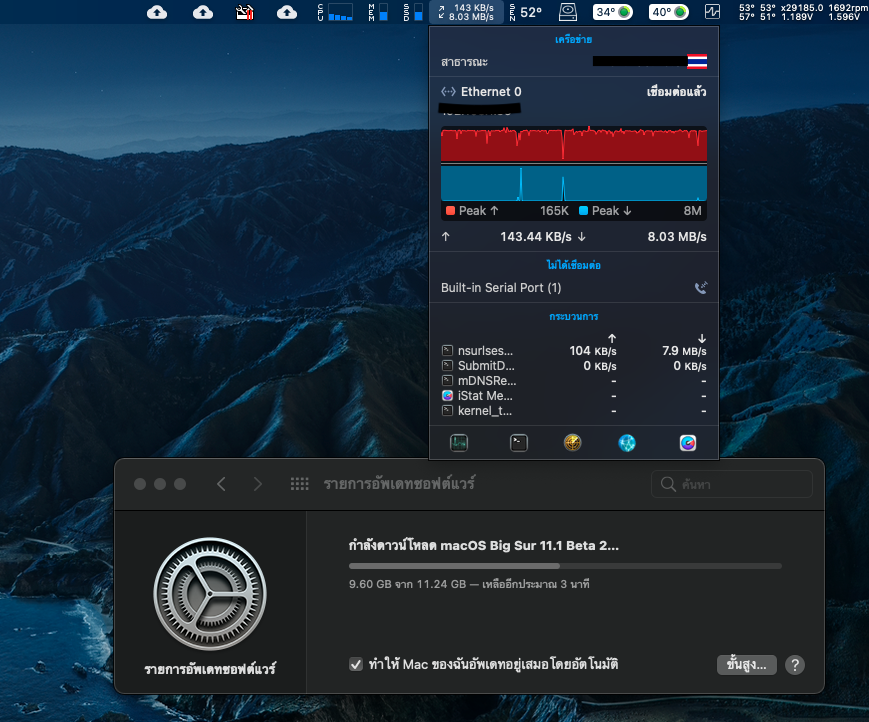Viewport: 869px width, 722px height.
Task: Click blue Peak download swatch
Action: 583,211
